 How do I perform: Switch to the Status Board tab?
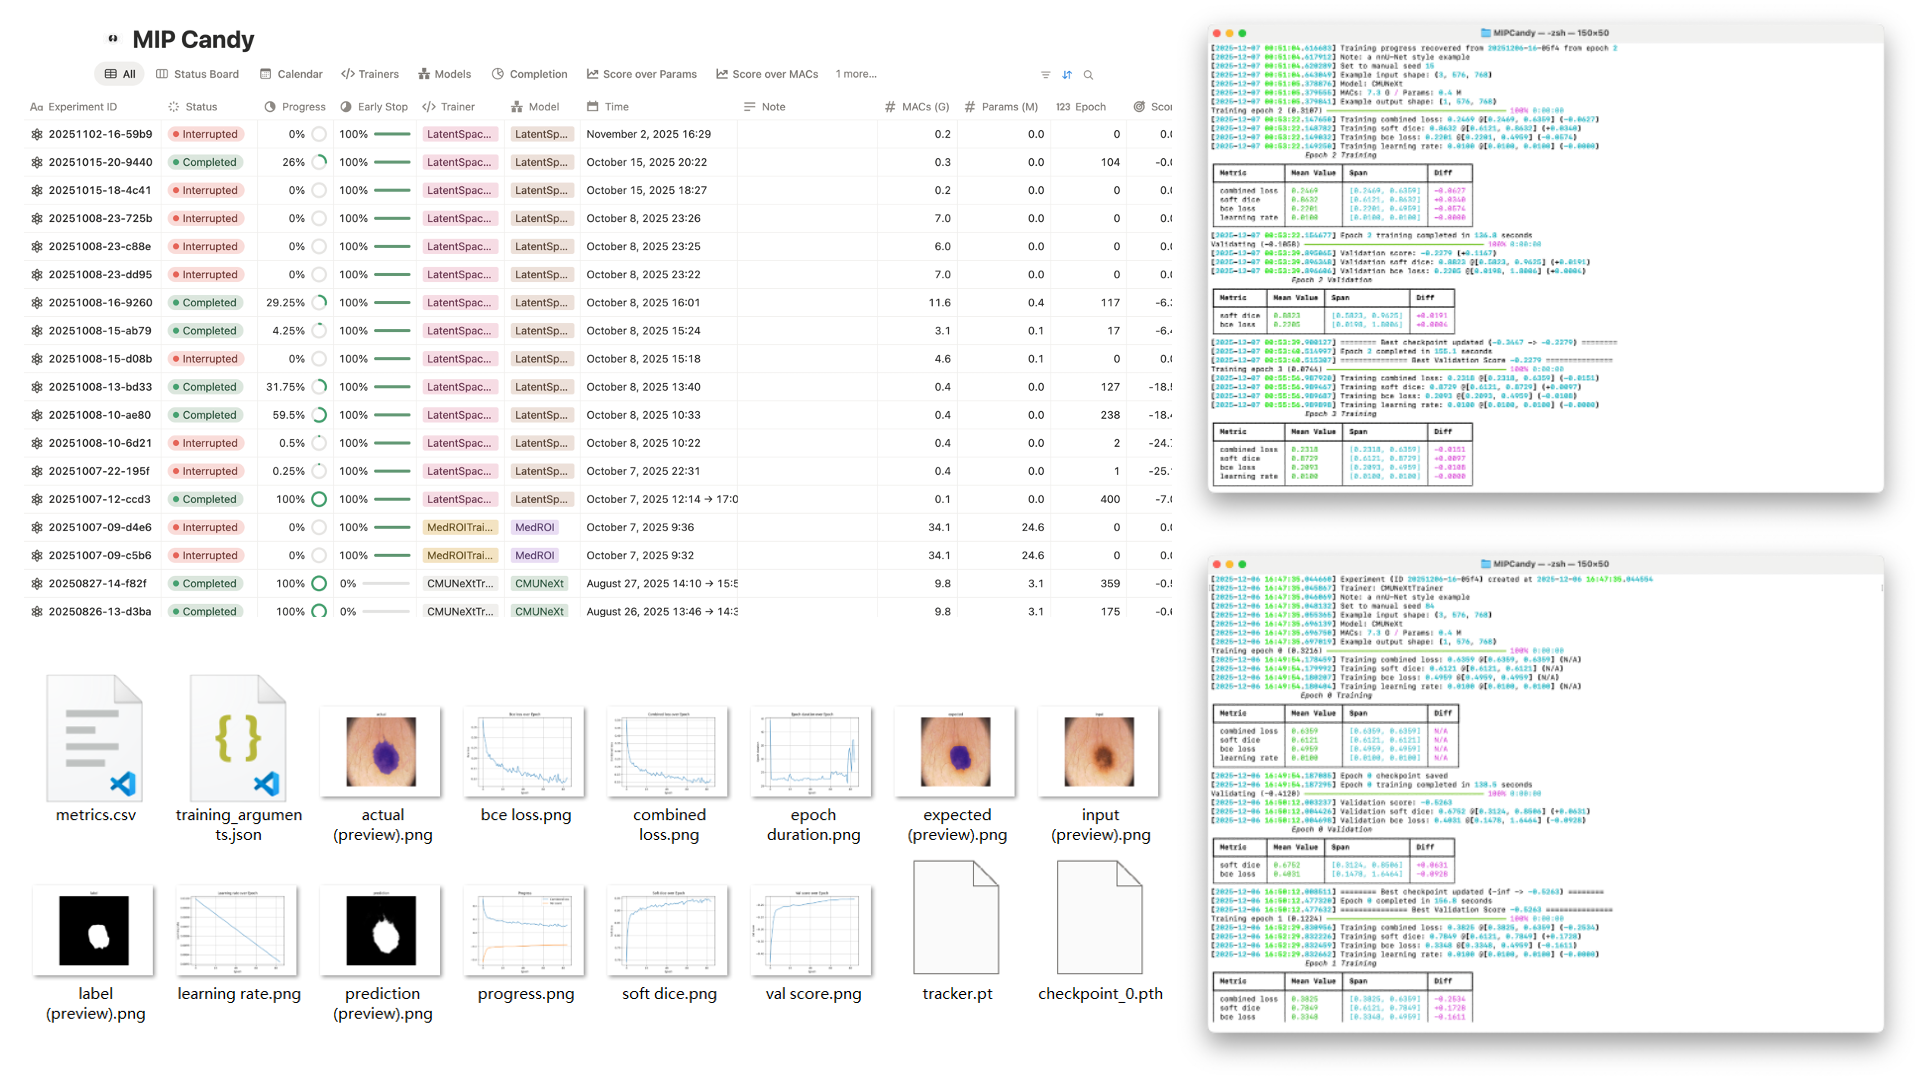coord(197,73)
